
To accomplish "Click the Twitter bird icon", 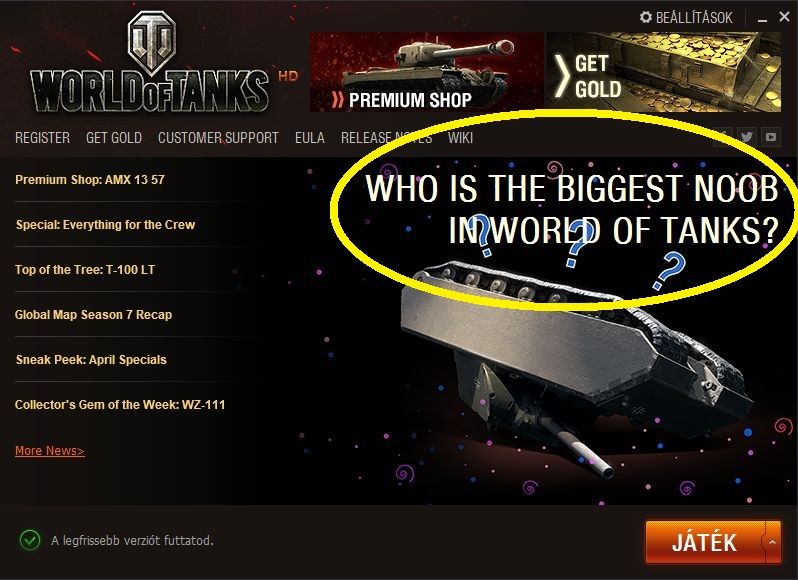I will 747,136.
